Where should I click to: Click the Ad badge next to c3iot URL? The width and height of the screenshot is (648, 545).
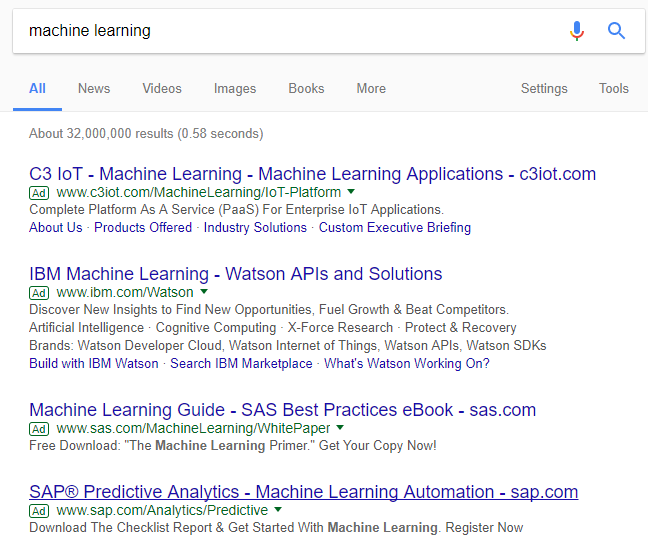coord(39,193)
